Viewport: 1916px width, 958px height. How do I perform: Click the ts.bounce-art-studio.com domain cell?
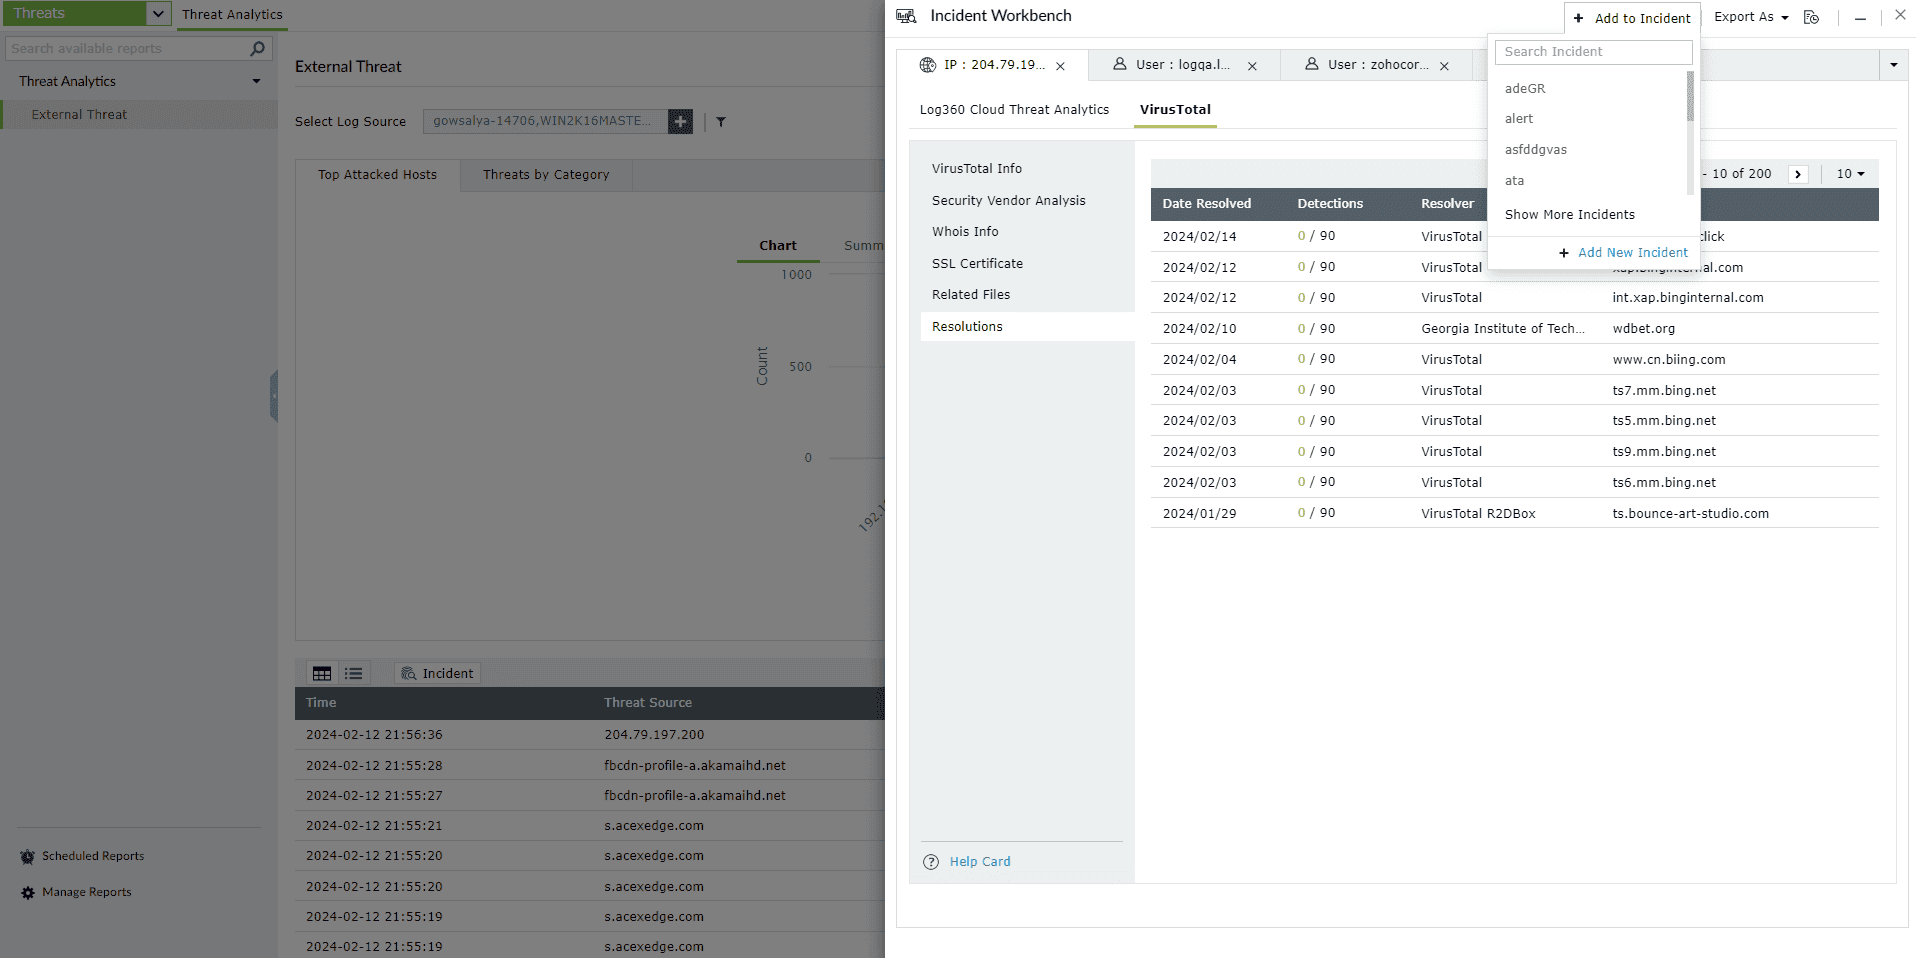tap(1690, 514)
